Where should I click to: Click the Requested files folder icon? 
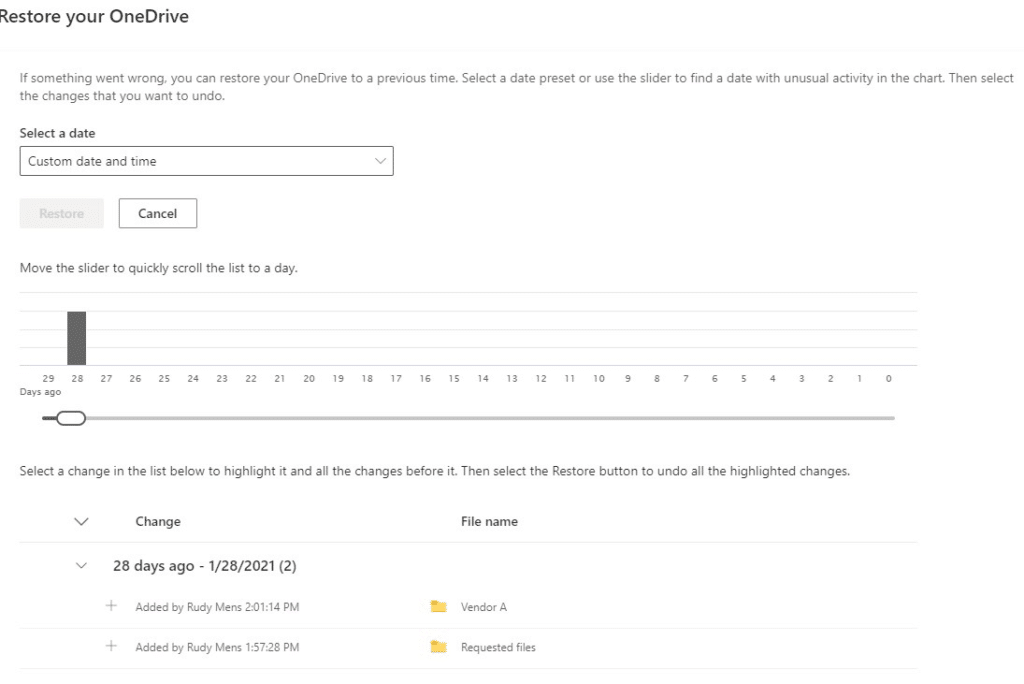[438, 647]
